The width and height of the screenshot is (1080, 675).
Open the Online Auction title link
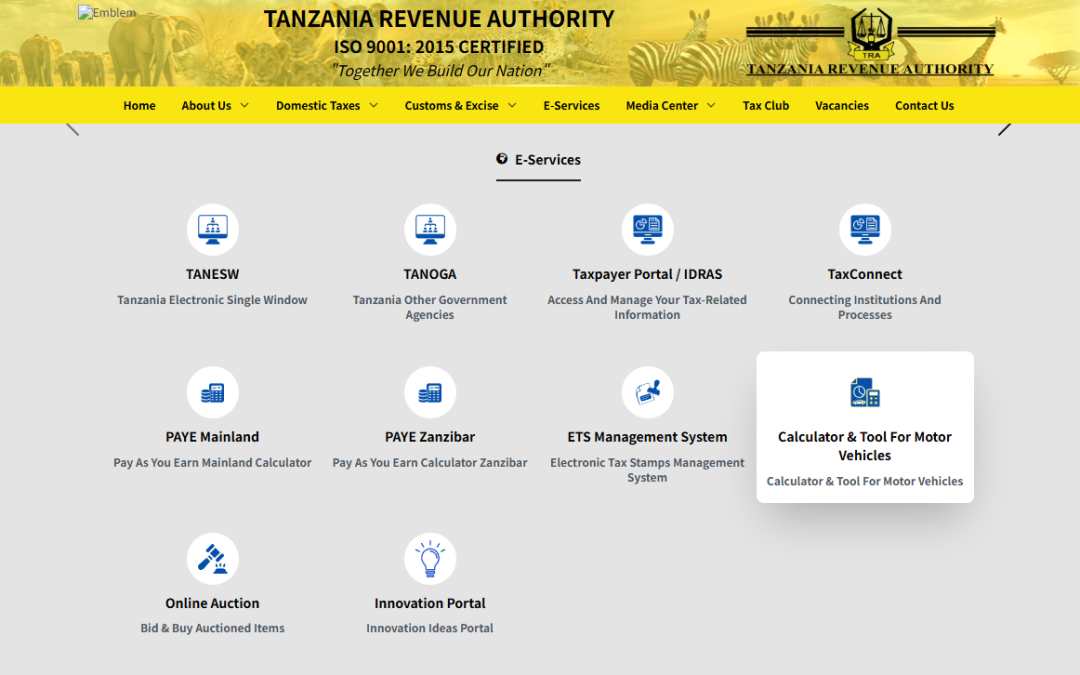coord(212,603)
